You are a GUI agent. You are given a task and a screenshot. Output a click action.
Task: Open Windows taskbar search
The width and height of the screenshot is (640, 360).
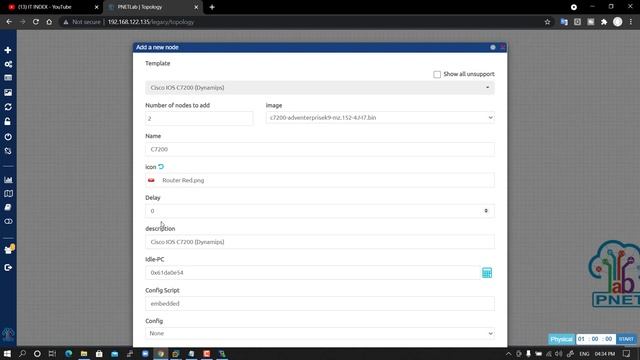point(22,353)
